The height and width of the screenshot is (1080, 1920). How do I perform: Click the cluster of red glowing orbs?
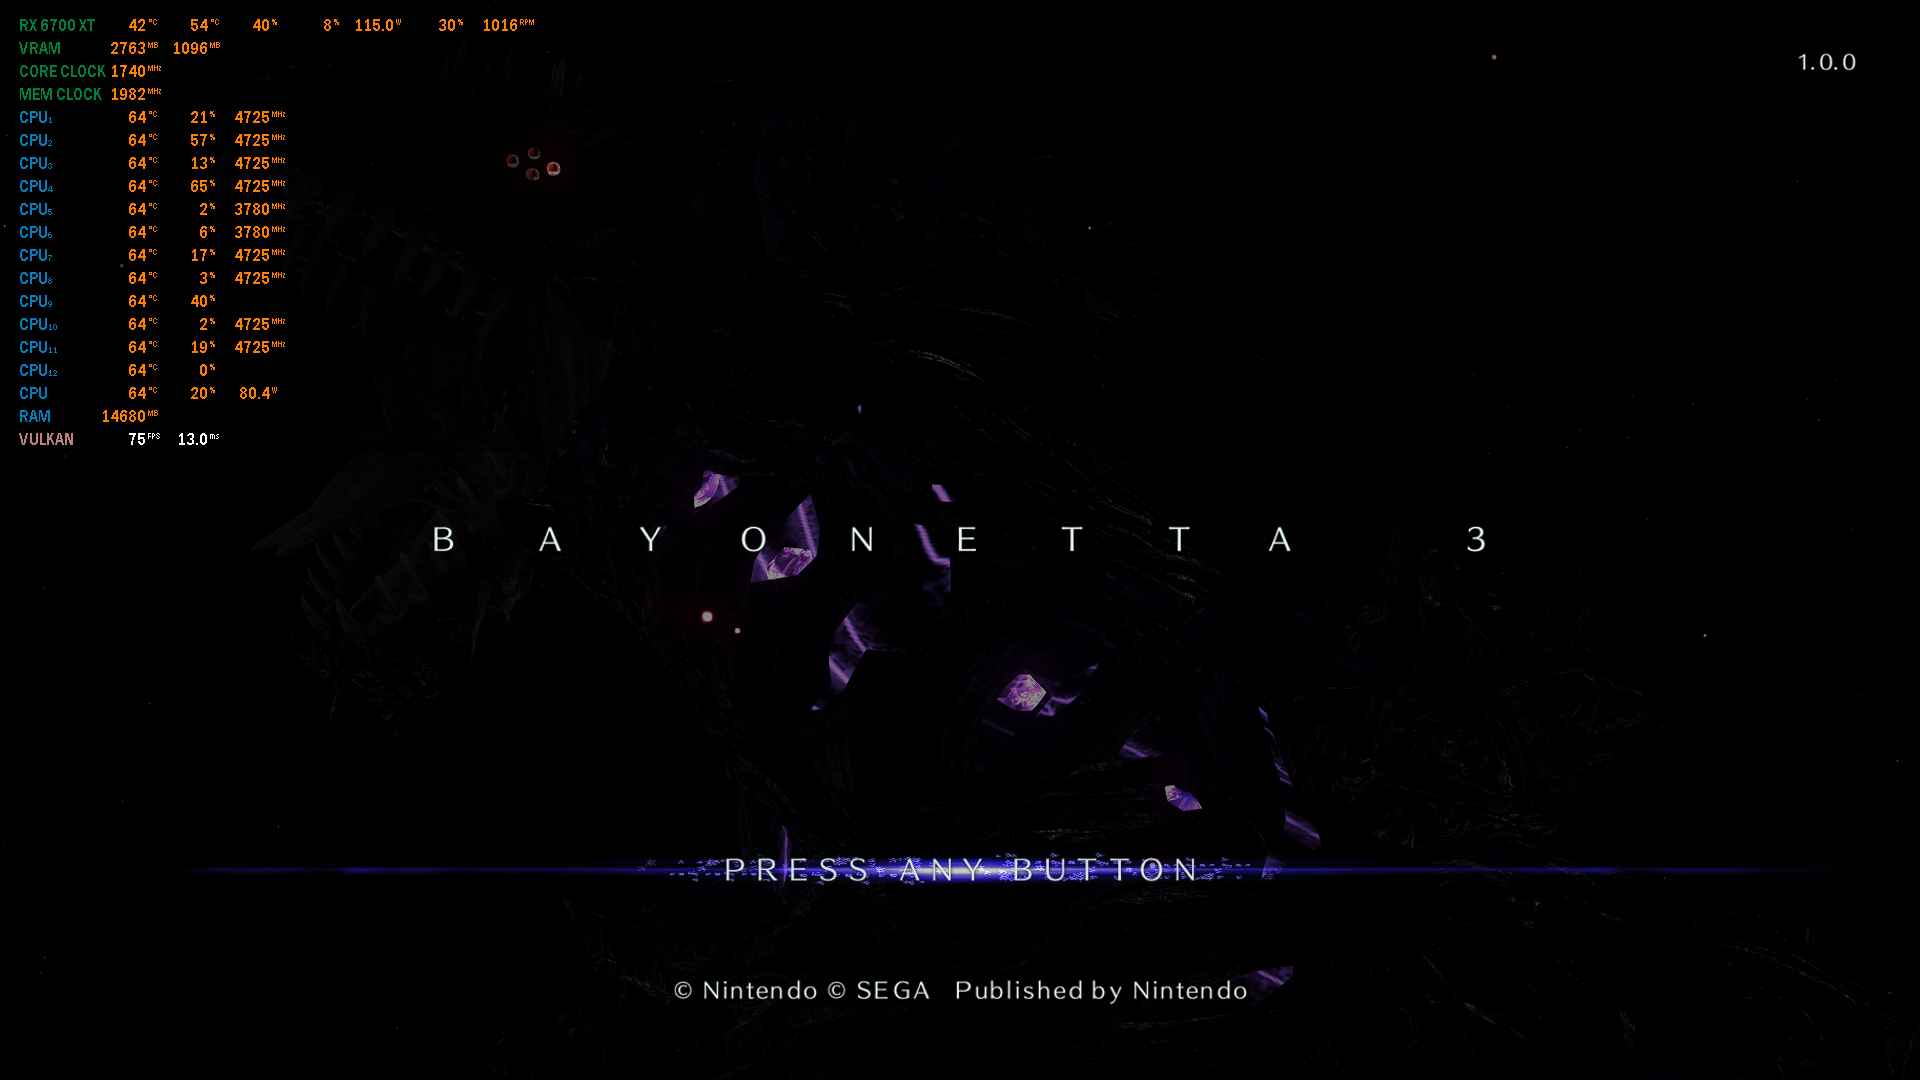click(533, 164)
